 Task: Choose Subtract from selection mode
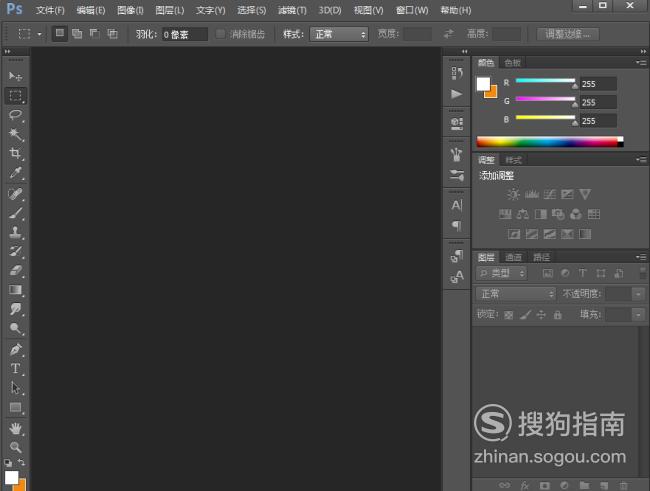95,34
